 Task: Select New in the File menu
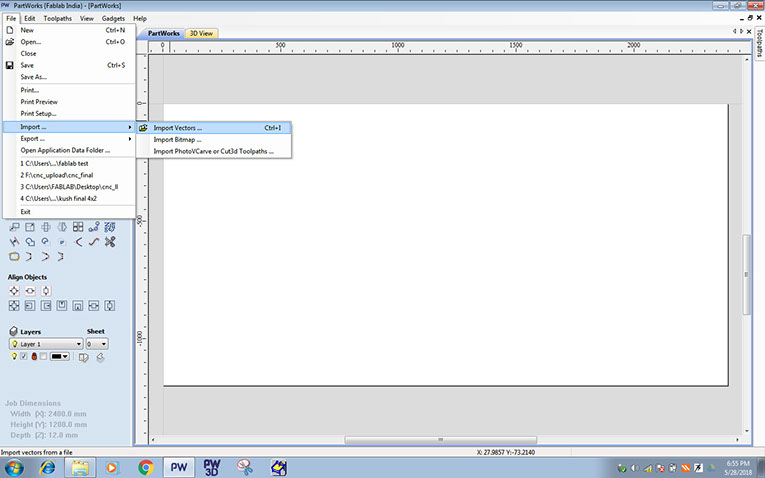[69, 30]
